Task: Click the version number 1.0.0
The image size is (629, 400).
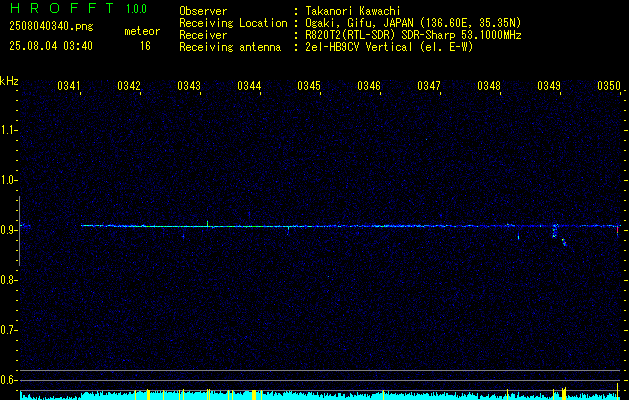Action: [136, 9]
